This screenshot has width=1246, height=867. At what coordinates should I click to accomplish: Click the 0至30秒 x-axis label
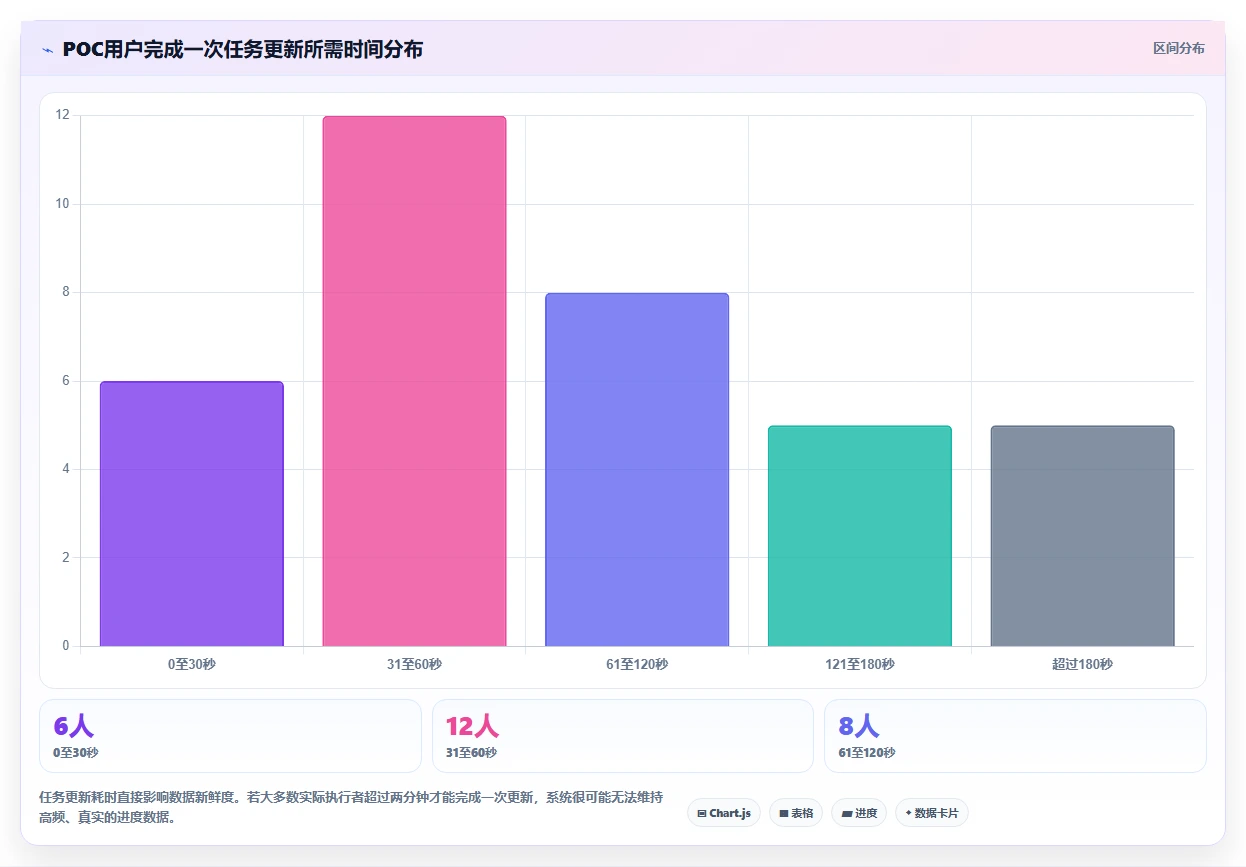[x=192, y=664]
